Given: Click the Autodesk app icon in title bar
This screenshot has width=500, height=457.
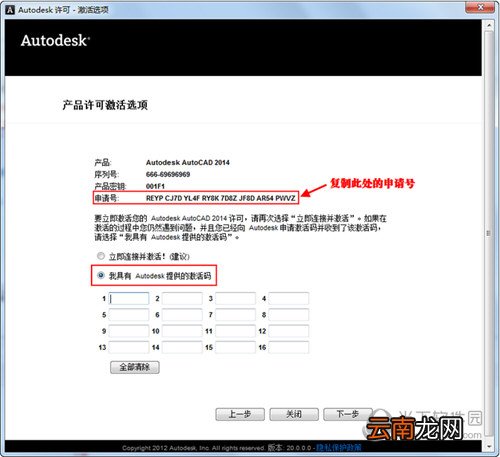Looking at the screenshot, I should 10,10.
